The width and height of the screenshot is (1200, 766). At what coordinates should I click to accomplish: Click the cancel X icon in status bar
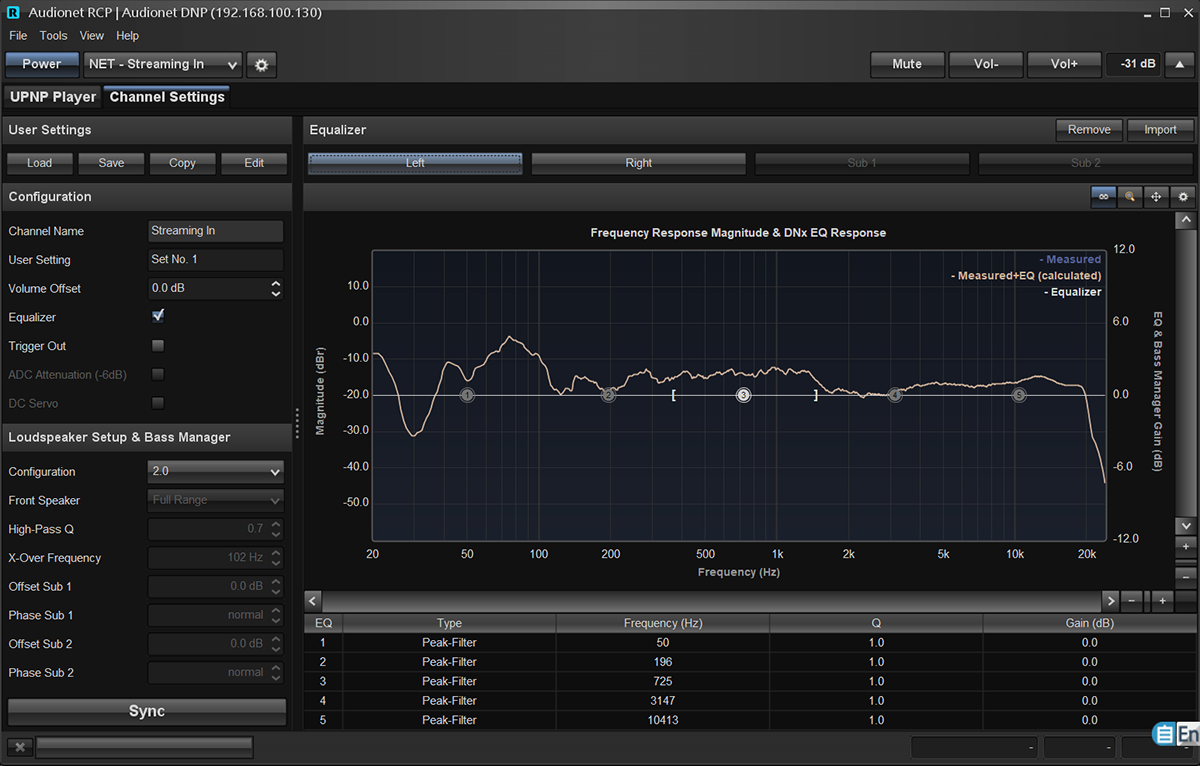tap(20, 747)
